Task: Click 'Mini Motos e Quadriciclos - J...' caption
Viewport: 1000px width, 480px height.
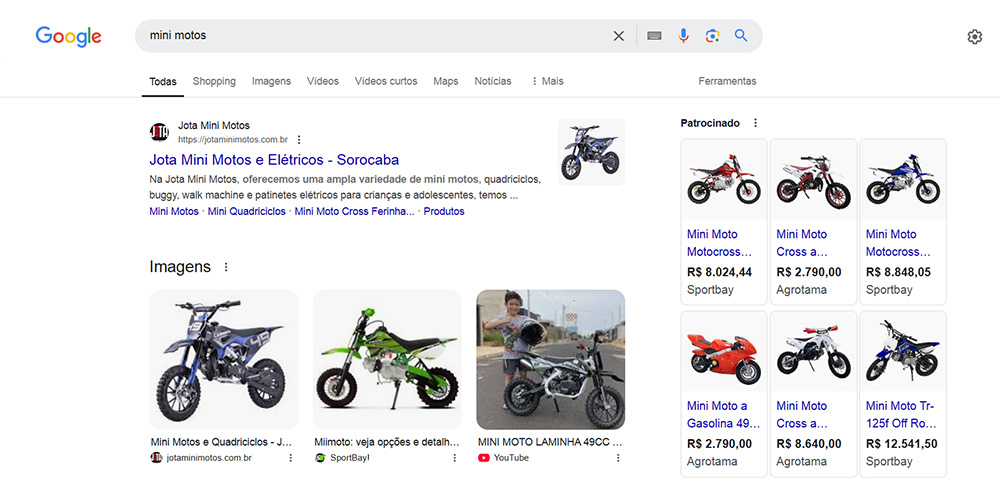Action: click(x=221, y=442)
